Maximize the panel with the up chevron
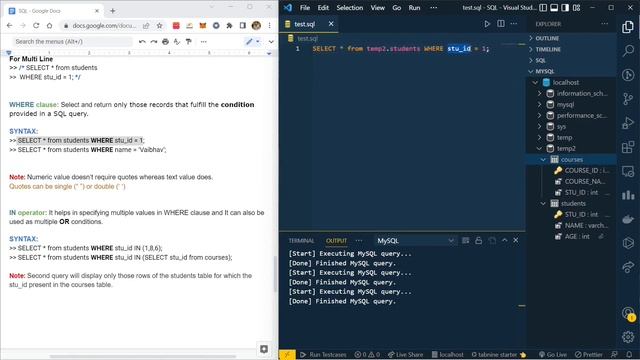This screenshot has width=640, height=360. 504,240
